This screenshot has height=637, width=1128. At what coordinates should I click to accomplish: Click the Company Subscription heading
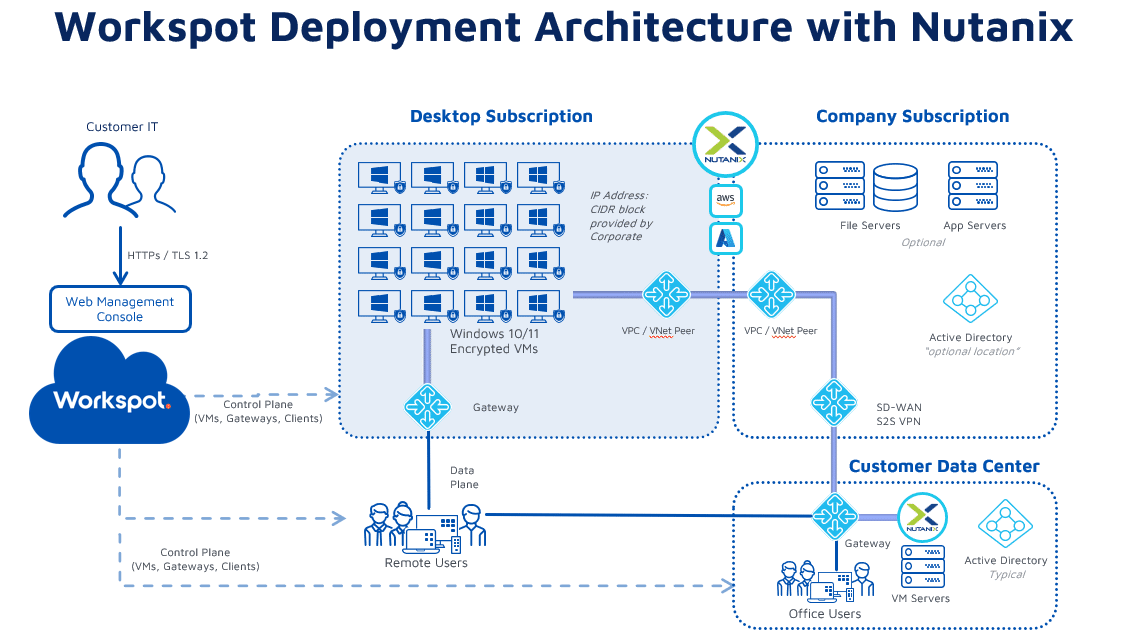pyautogui.click(x=912, y=117)
